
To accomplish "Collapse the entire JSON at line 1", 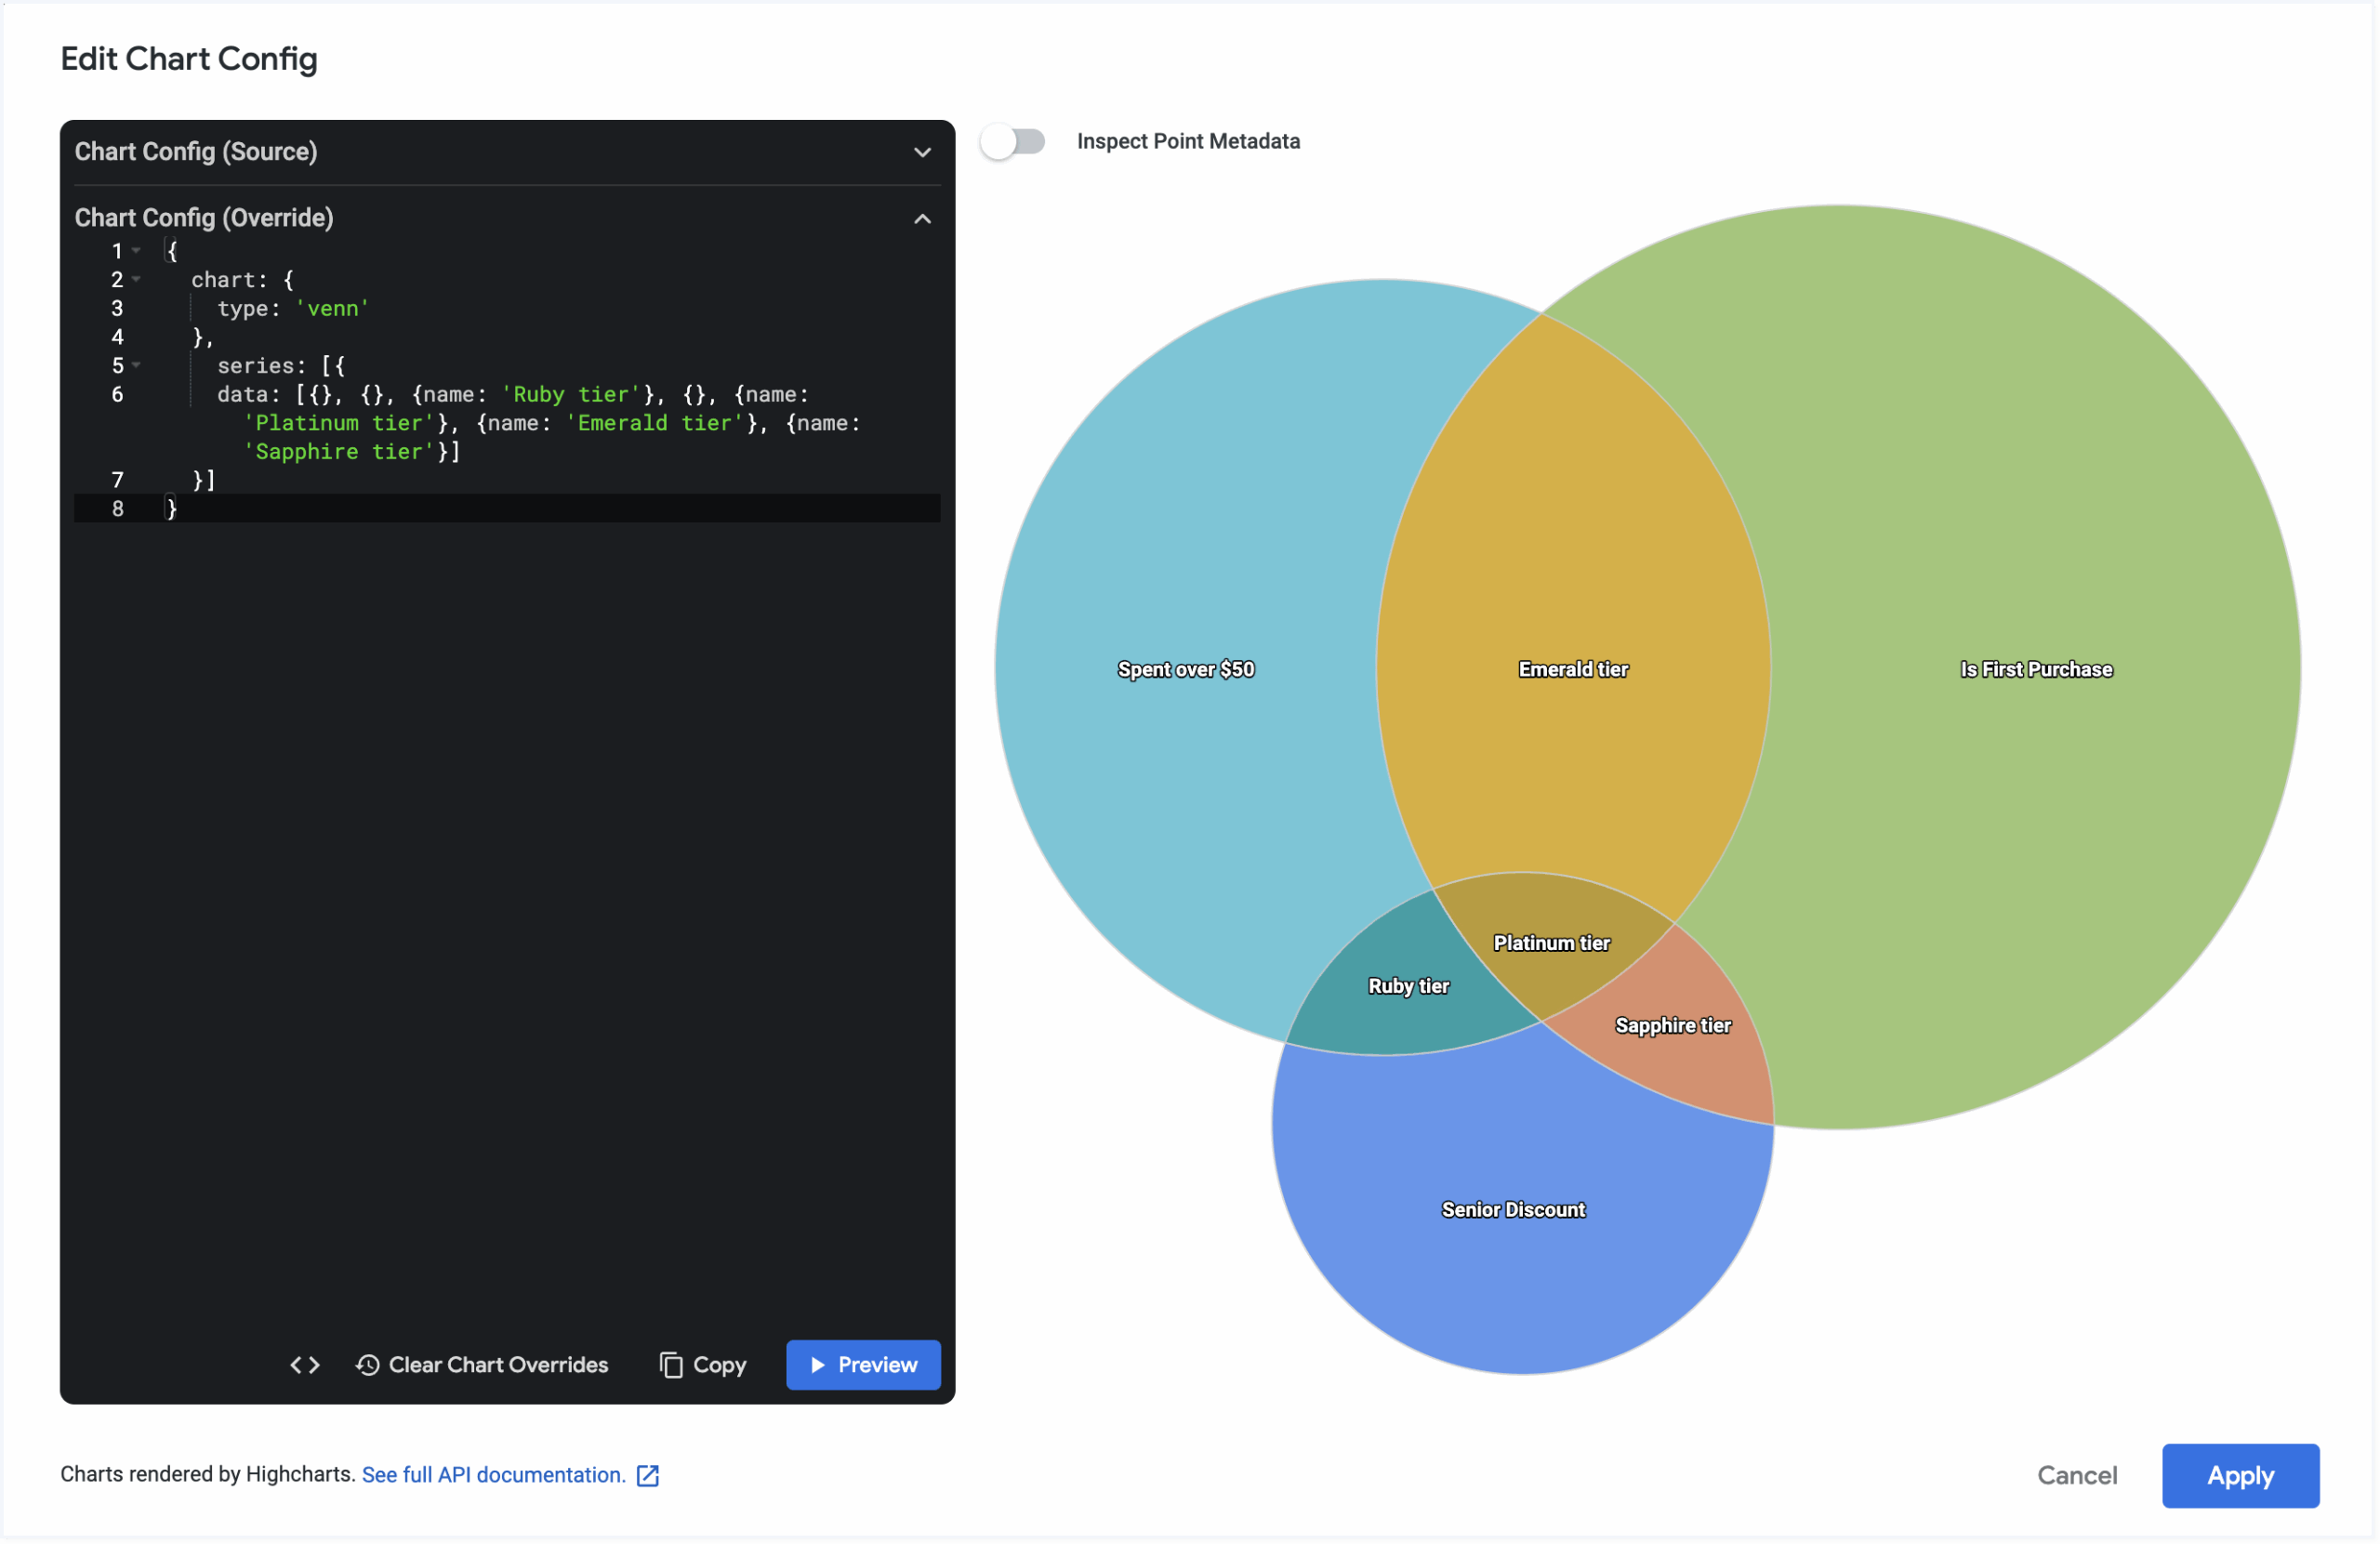I will (137, 251).
